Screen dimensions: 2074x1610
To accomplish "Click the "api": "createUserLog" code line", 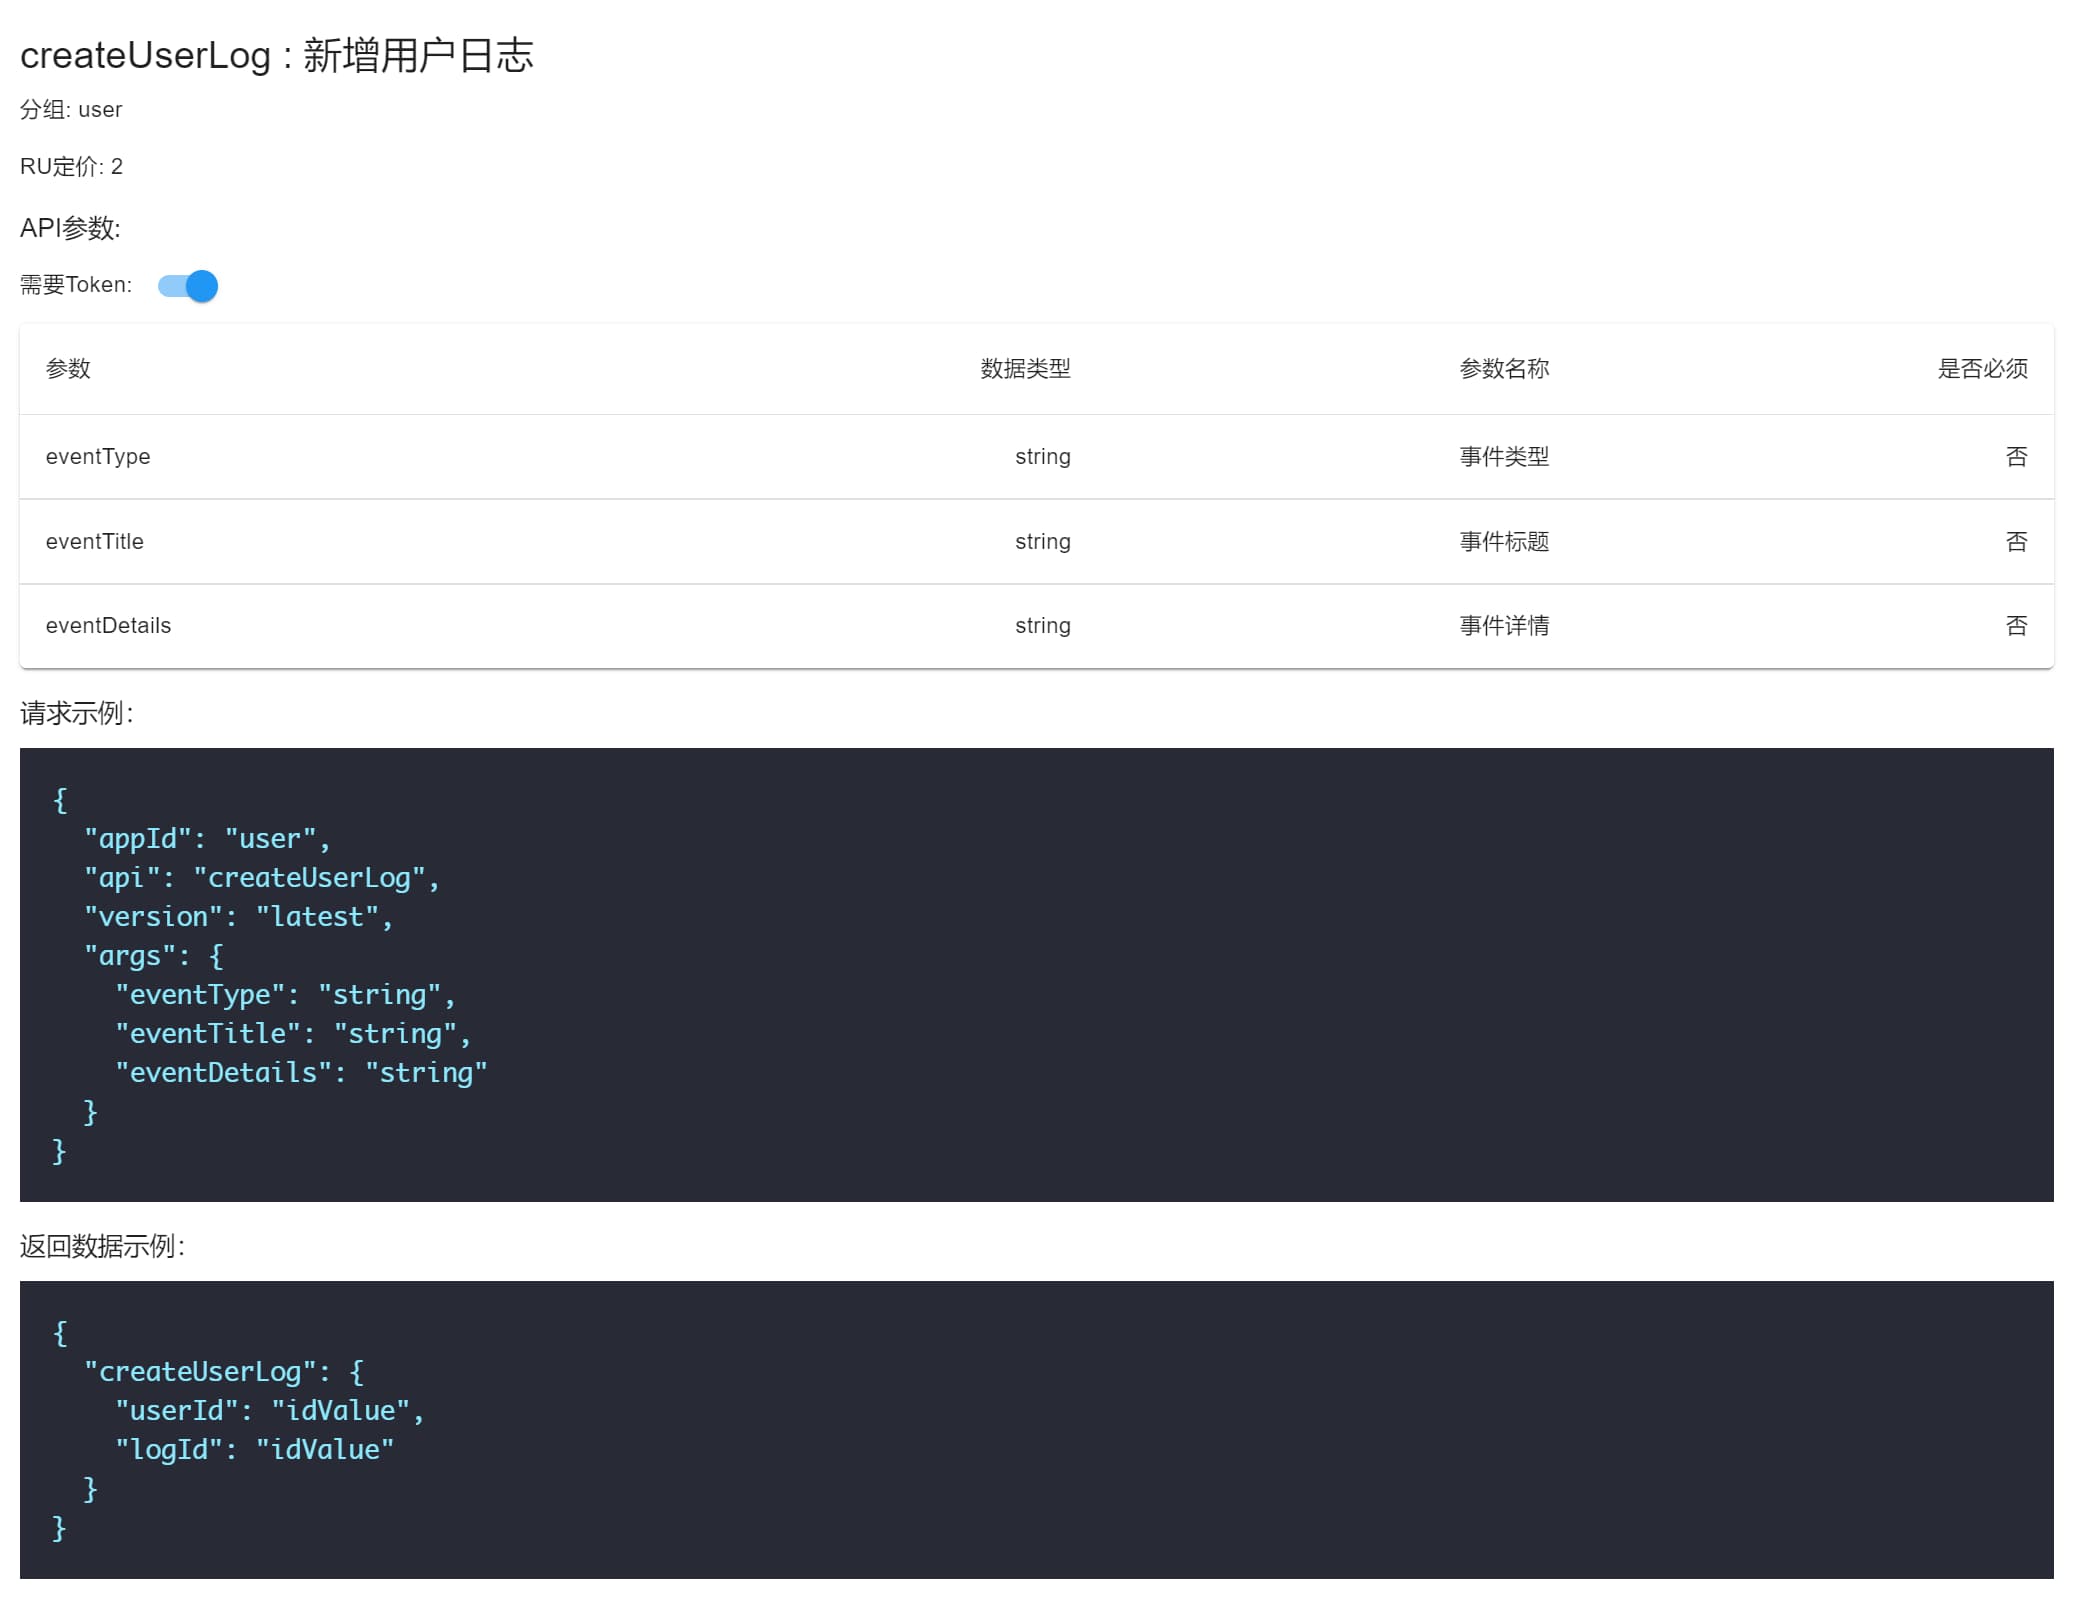I will (262, 878).
